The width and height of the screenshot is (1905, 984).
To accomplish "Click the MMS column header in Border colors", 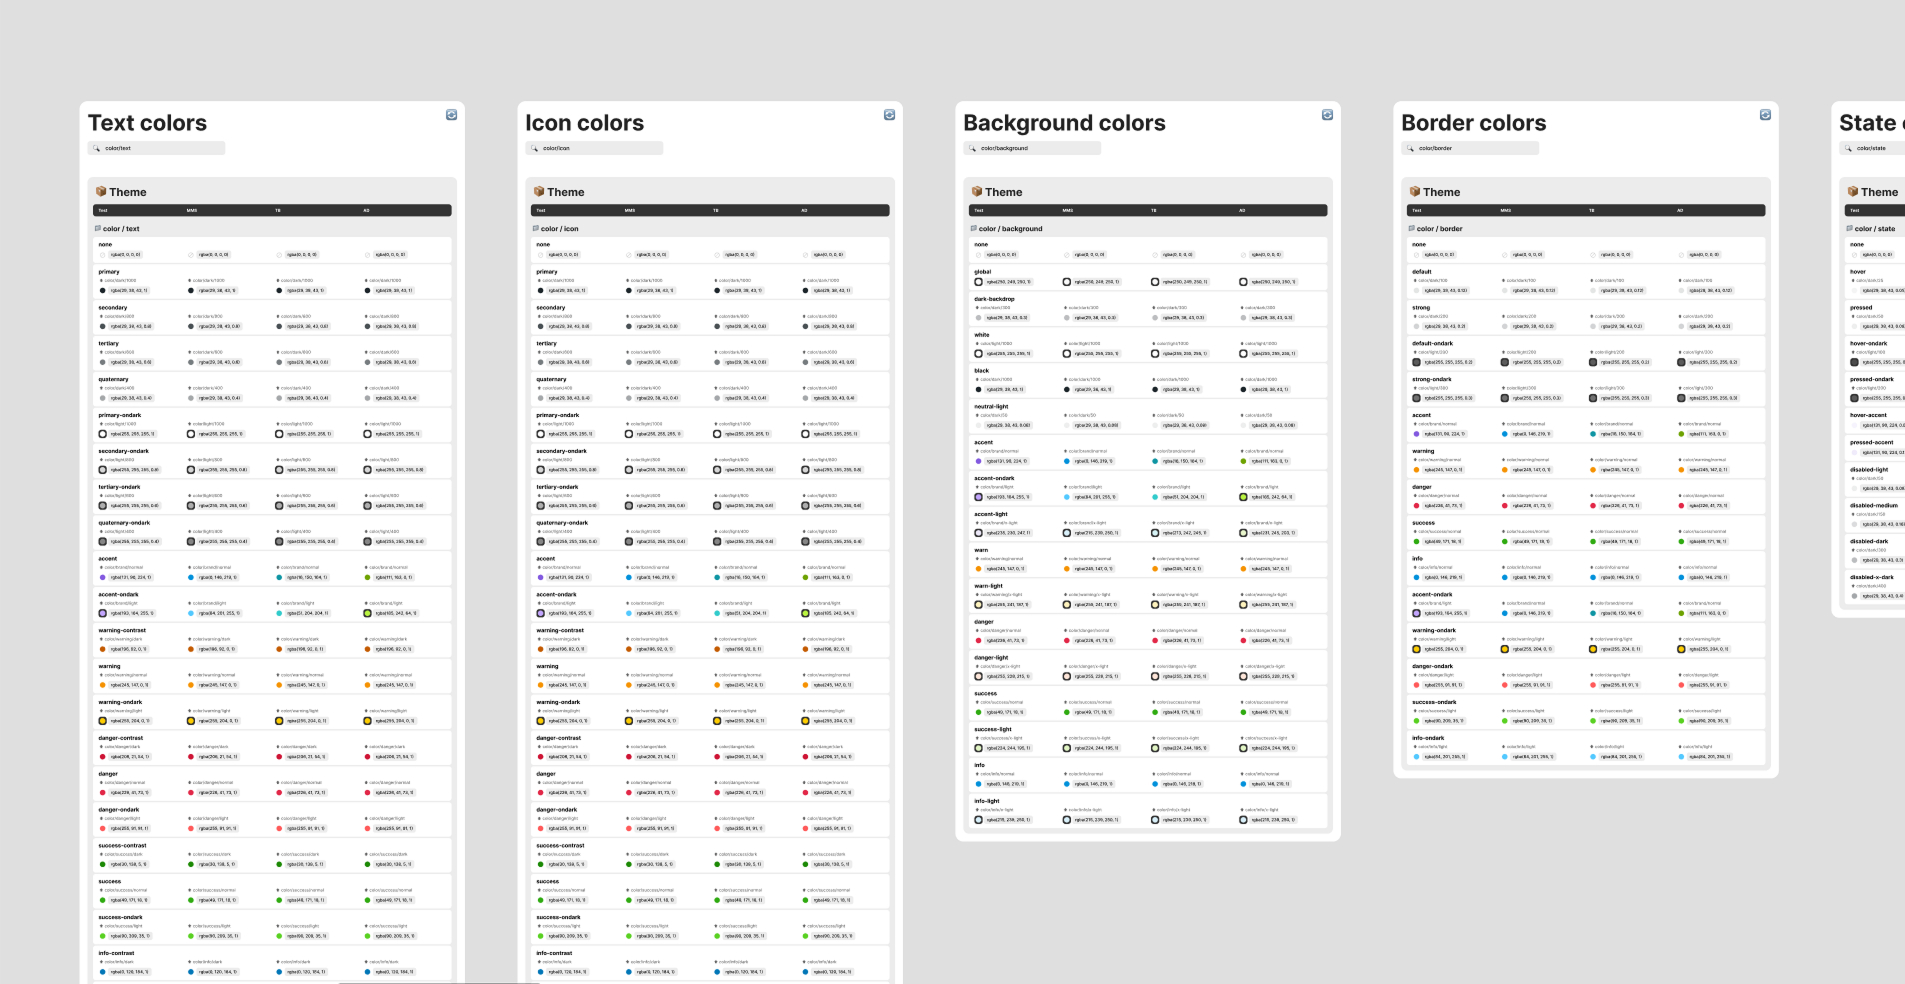I will pos(1506,211).
